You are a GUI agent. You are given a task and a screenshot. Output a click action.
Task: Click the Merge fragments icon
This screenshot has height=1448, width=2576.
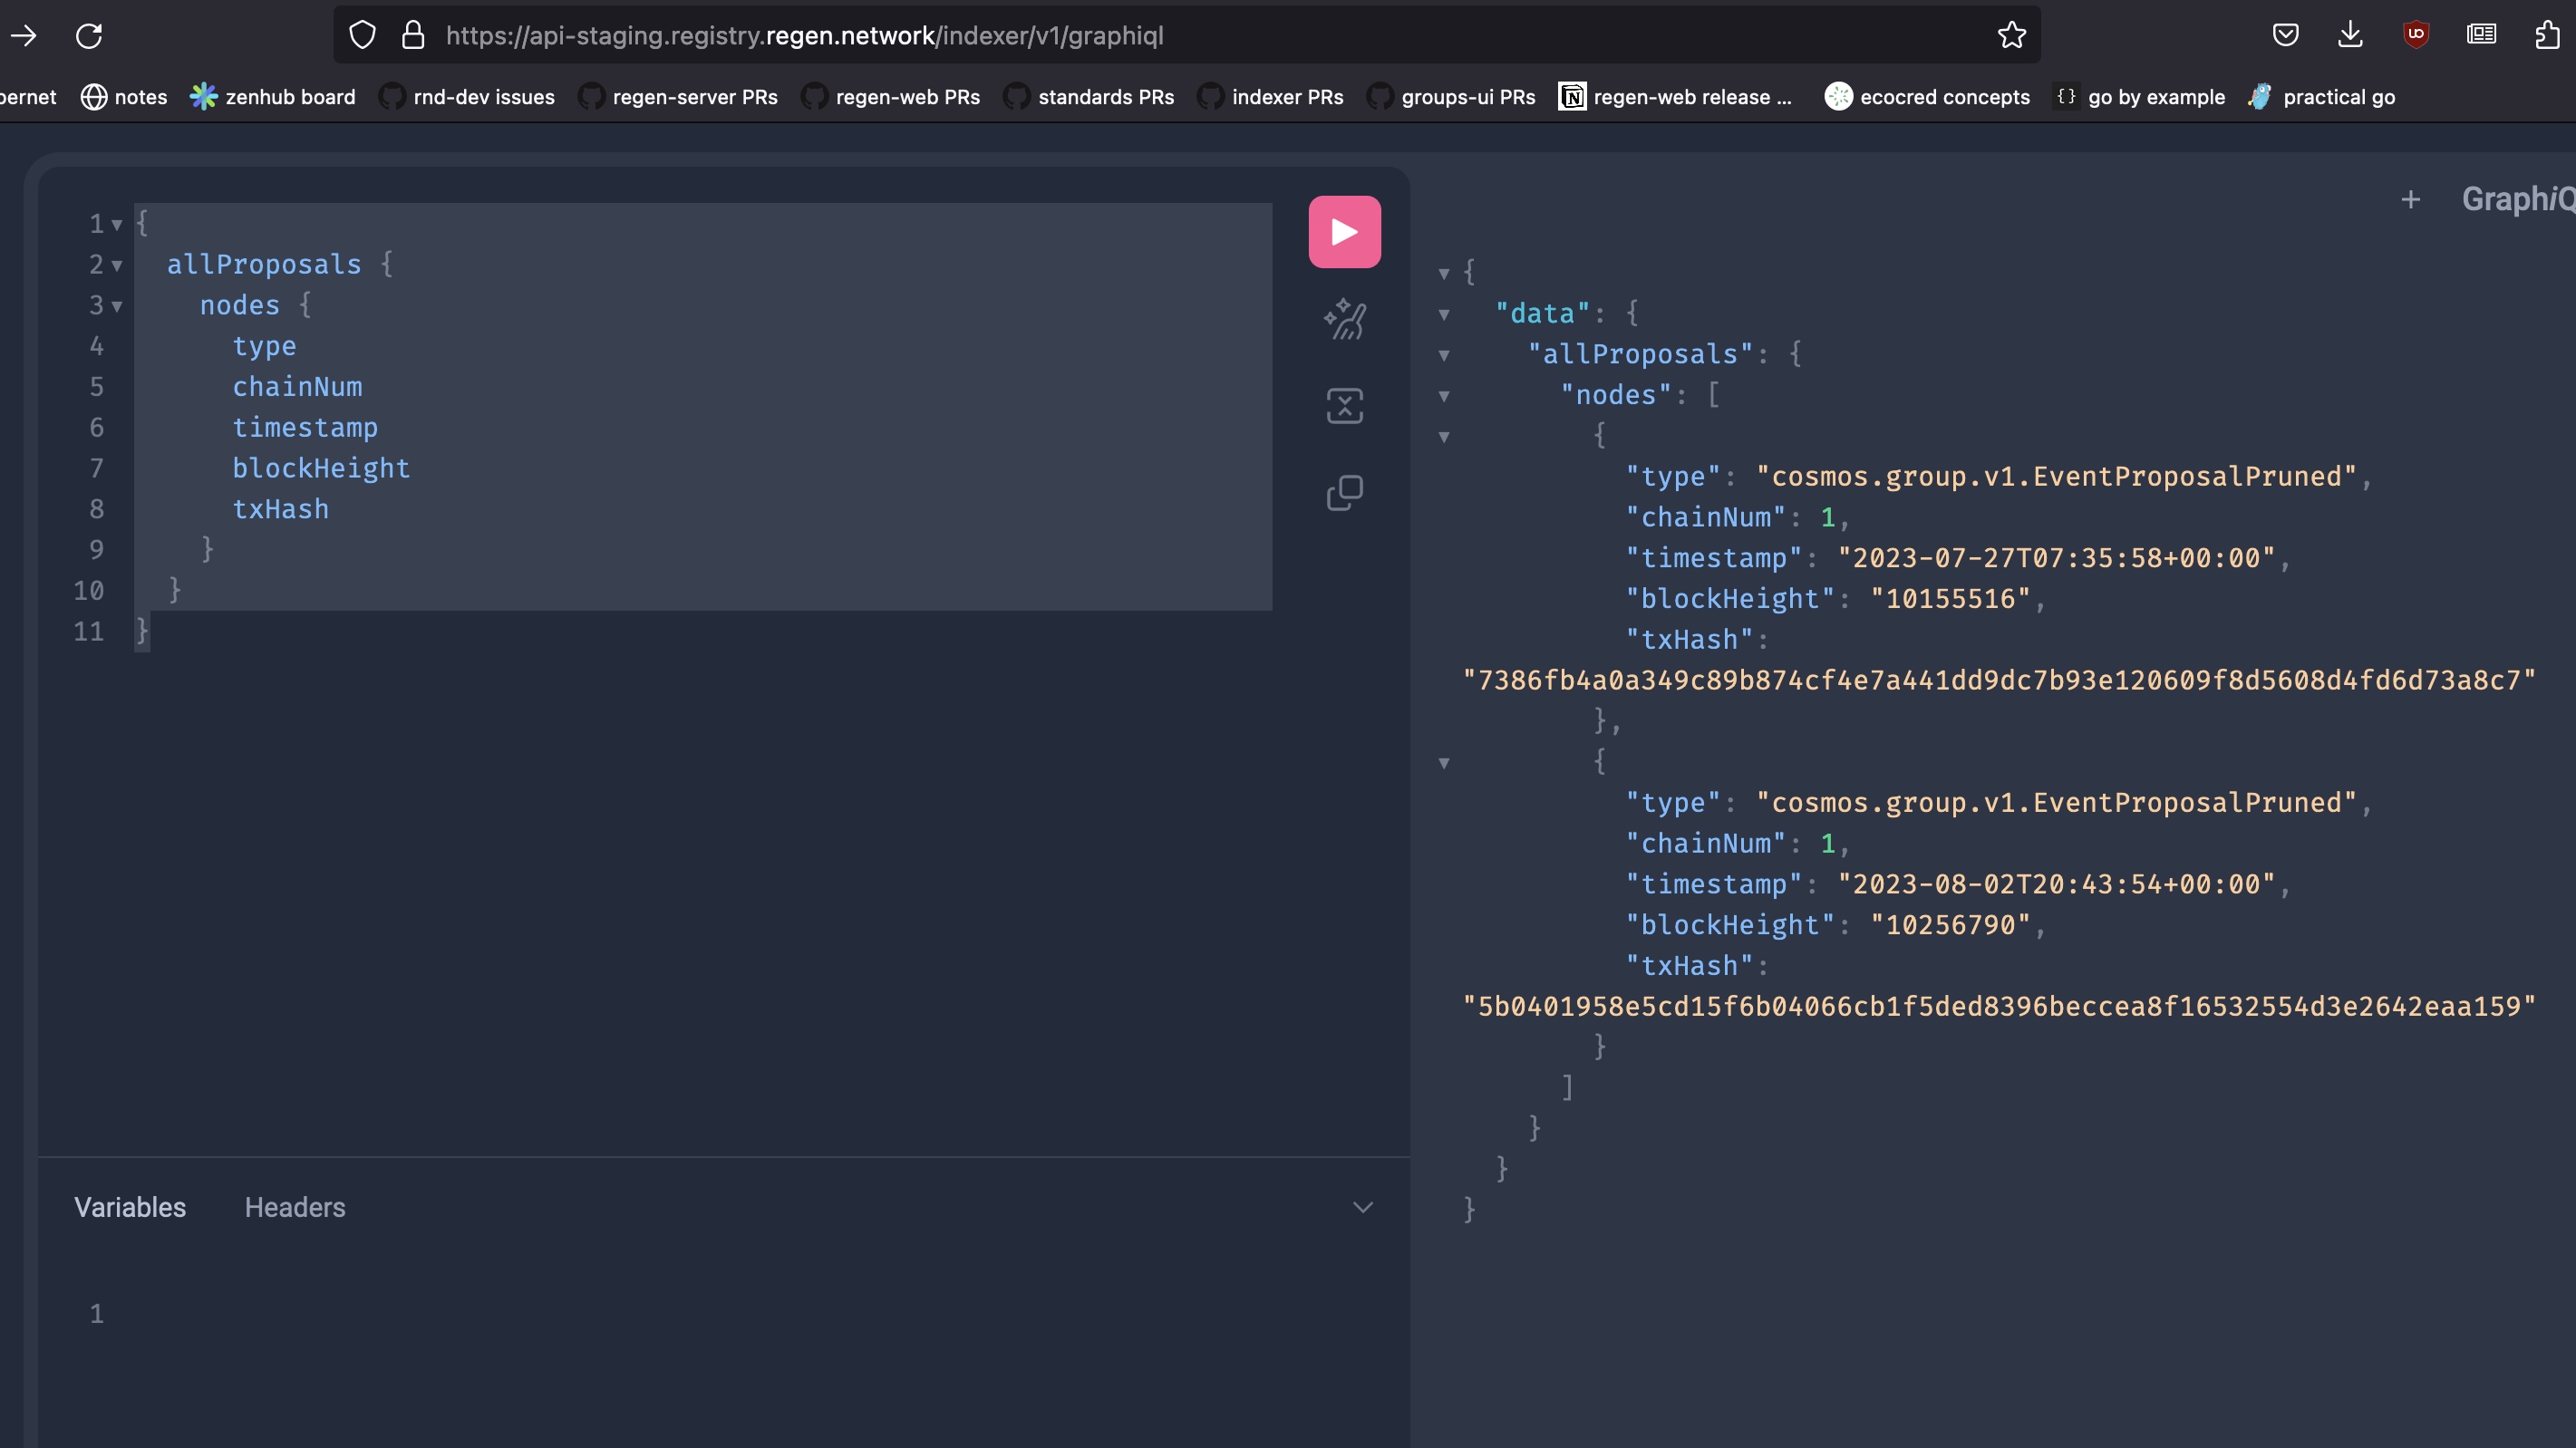point(1344,406)
